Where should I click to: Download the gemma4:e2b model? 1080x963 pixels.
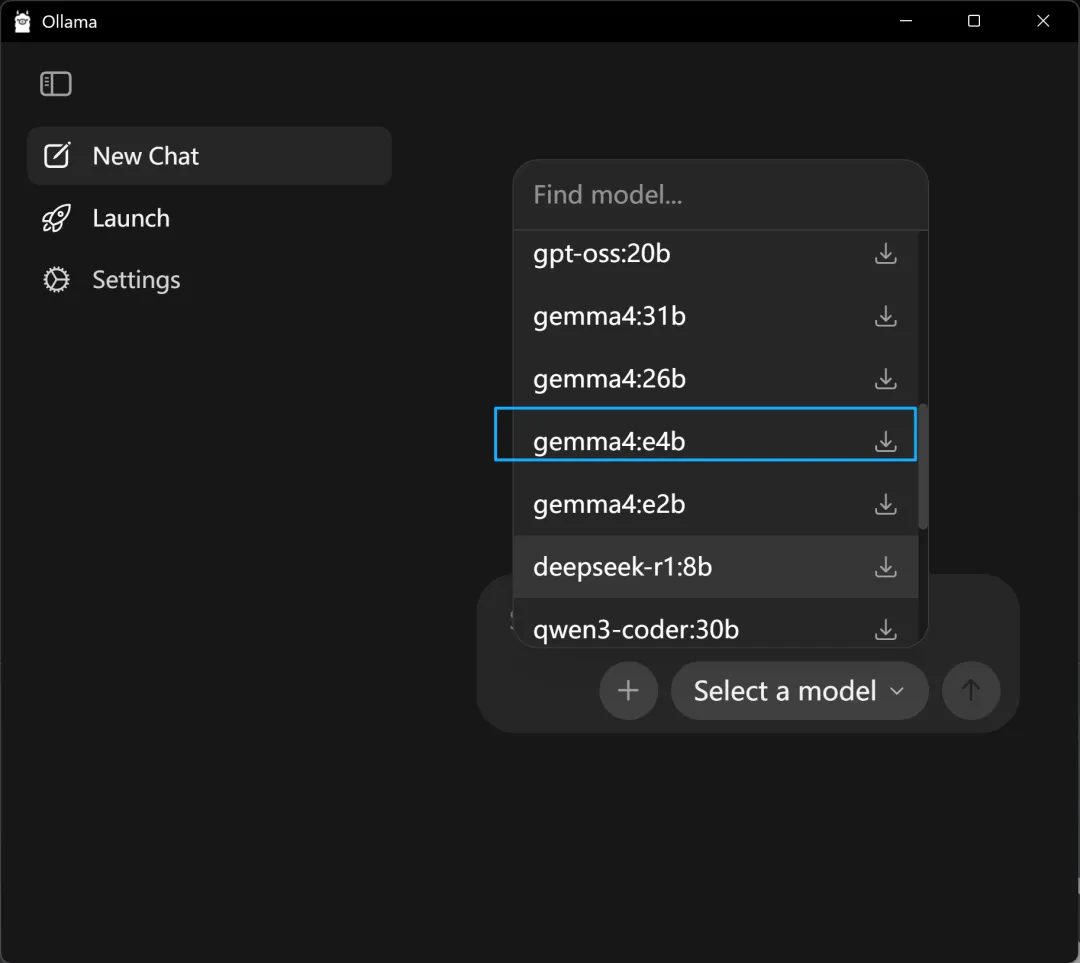pyautogui.click(x=885, y=505)
